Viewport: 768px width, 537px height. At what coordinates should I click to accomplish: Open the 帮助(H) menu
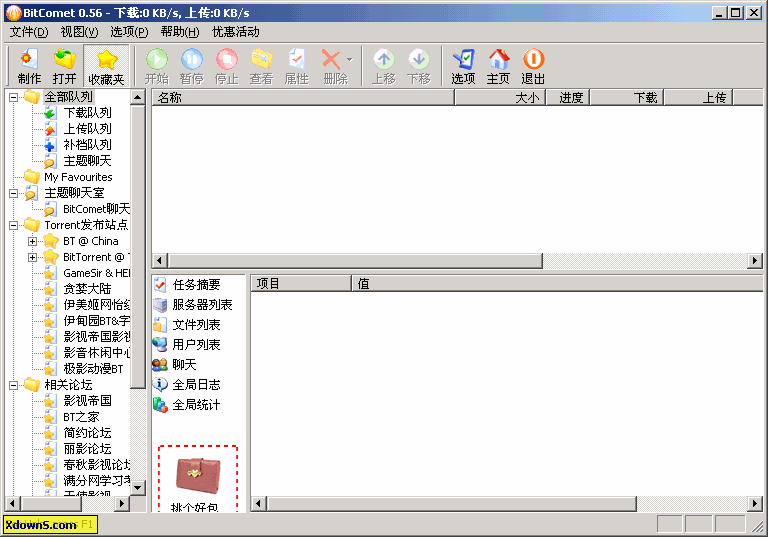pos(180,32)
